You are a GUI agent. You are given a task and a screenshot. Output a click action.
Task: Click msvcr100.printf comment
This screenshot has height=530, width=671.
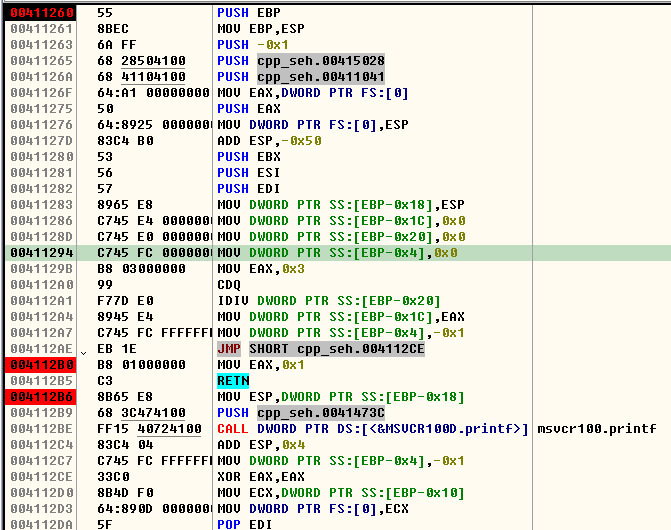click(x=597, y=429)
